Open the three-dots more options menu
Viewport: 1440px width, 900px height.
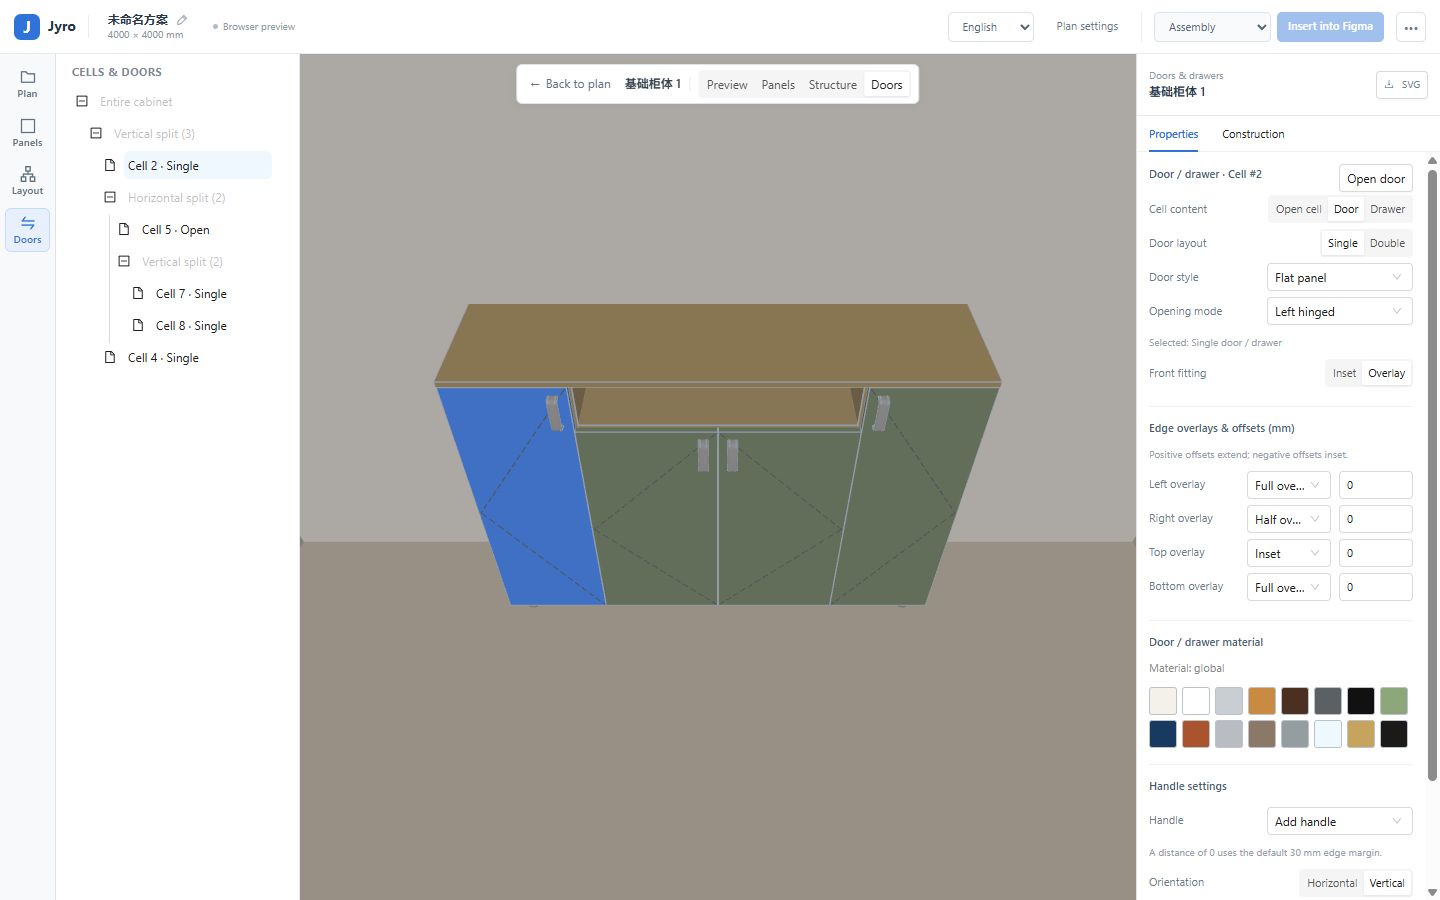tap(1411, 27)
